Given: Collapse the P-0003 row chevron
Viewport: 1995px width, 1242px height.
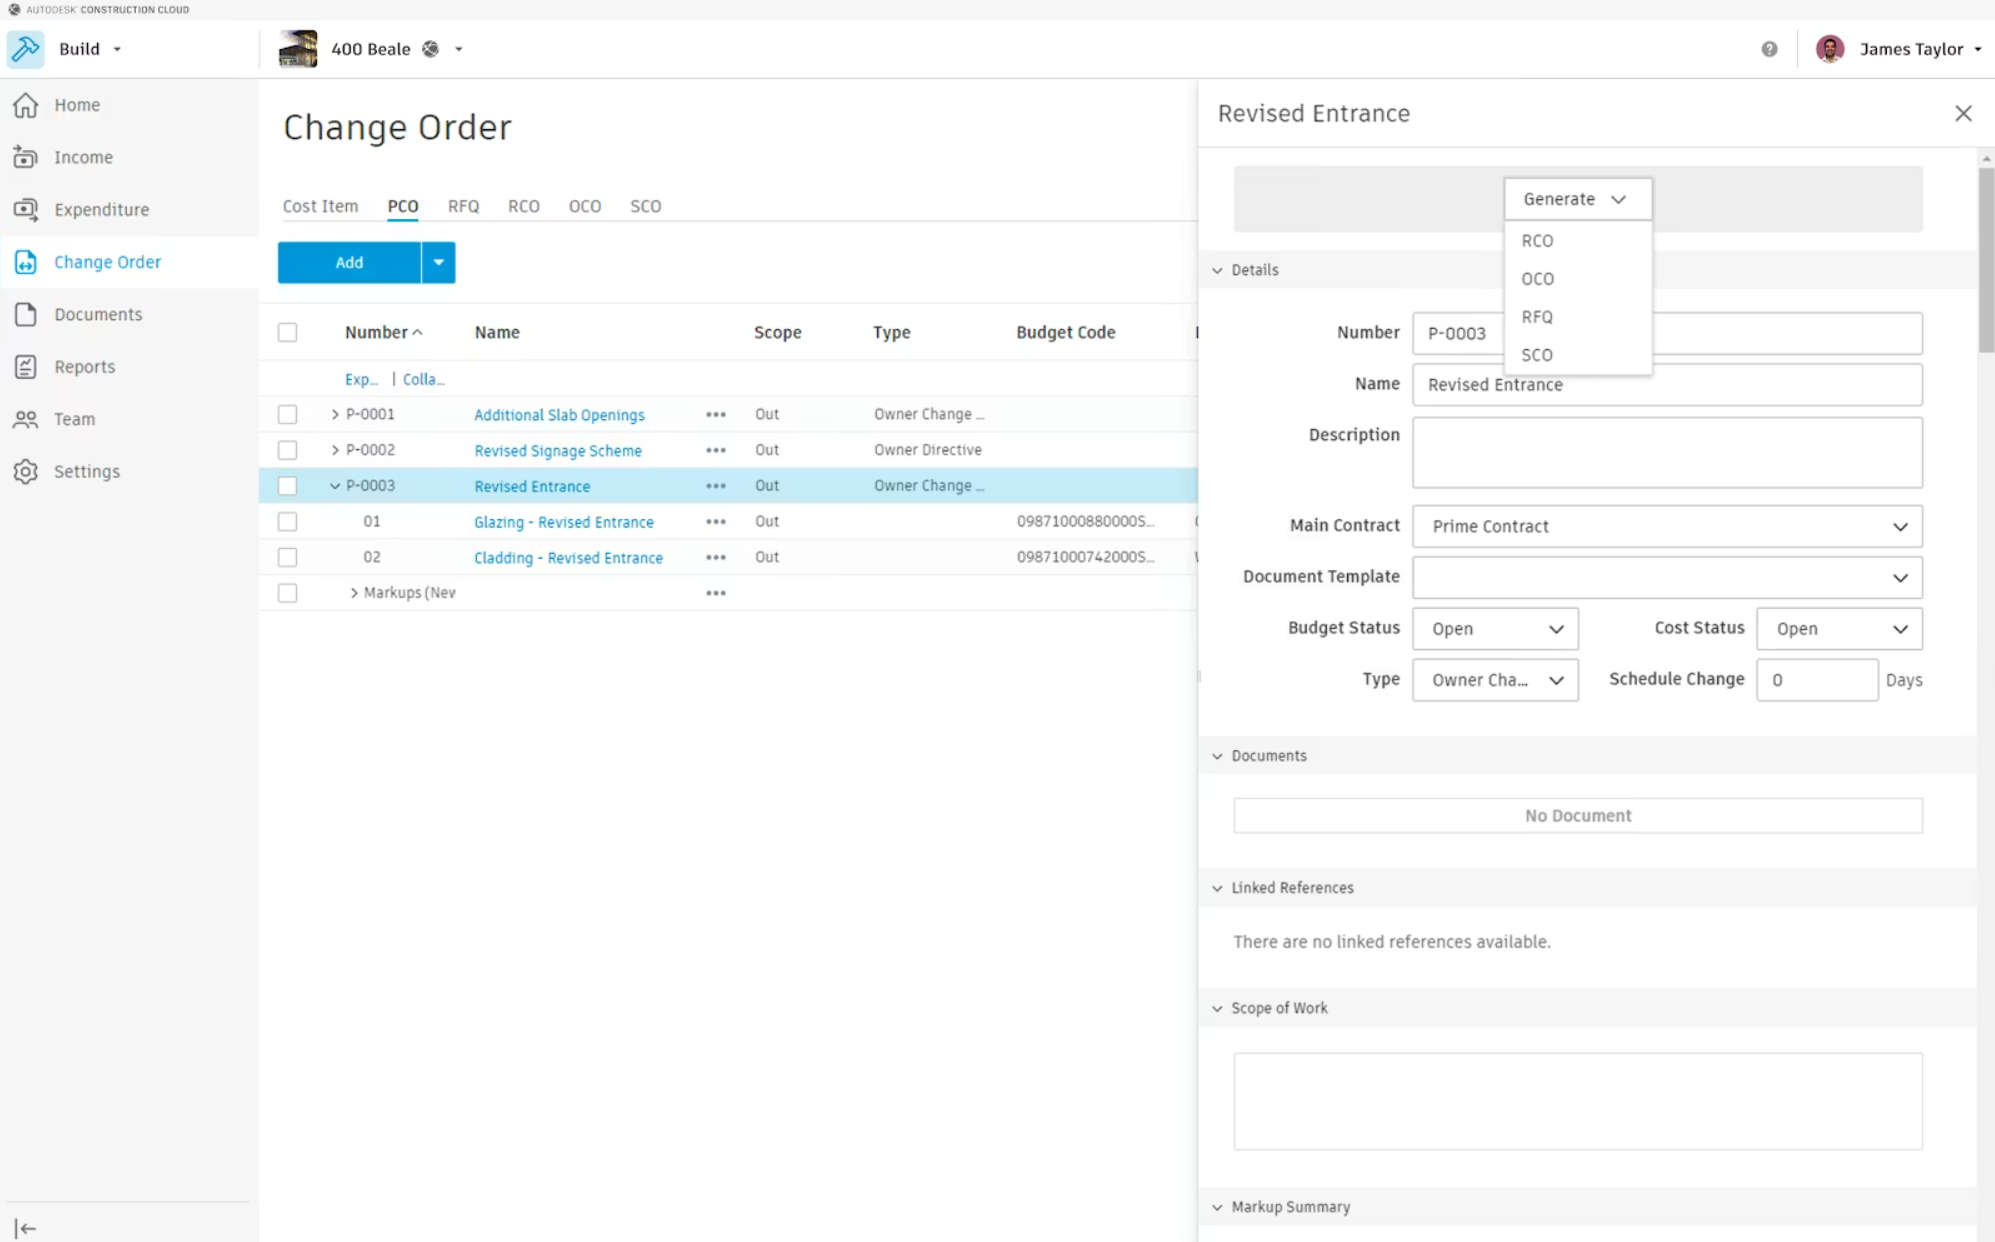Looking at the screenshot, I should tap(334, 485).
